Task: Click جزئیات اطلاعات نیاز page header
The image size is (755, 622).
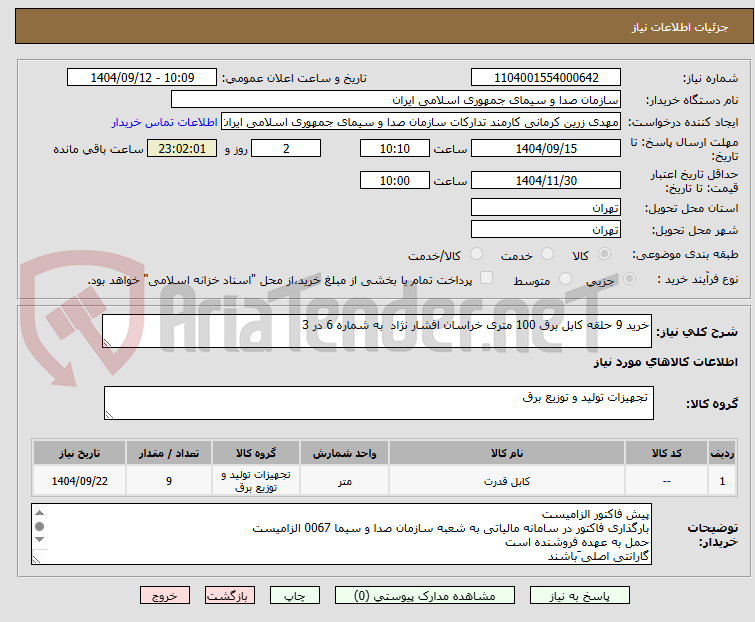Action: 679,27
